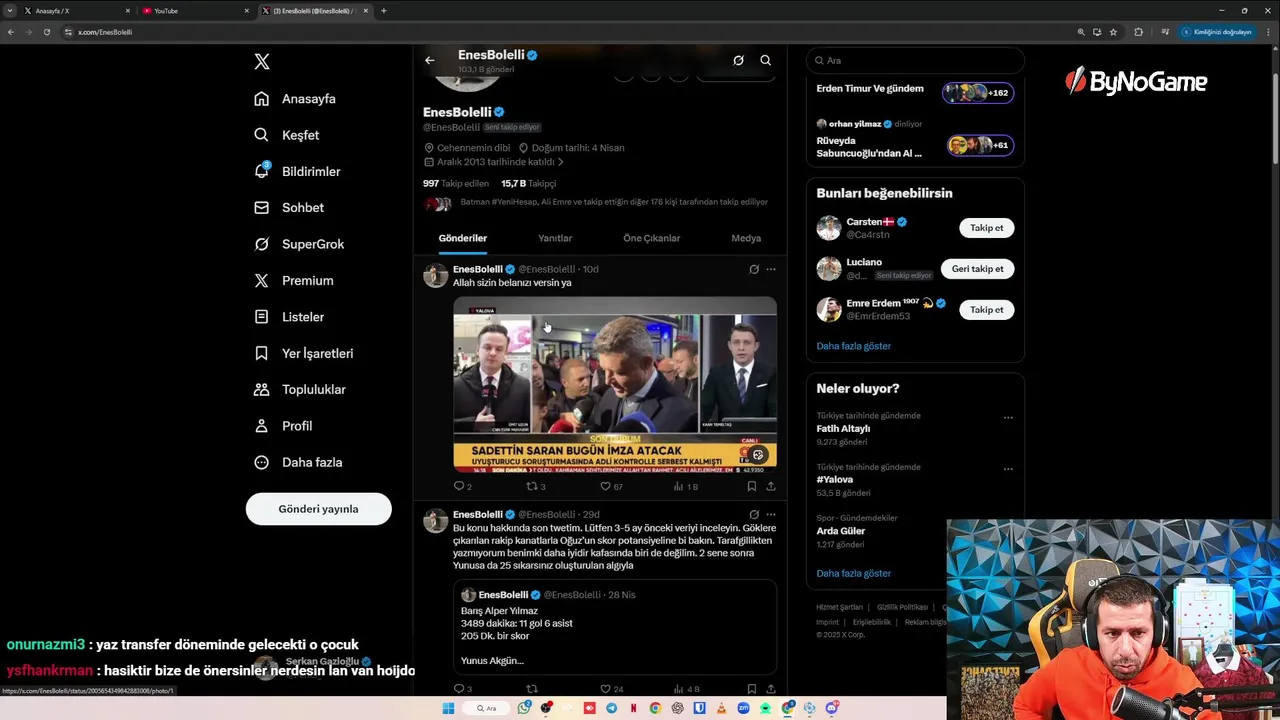Viewport: 1280px width, 720px height.
Task: Open Bildirimler notifications
Action: [297, 171]
